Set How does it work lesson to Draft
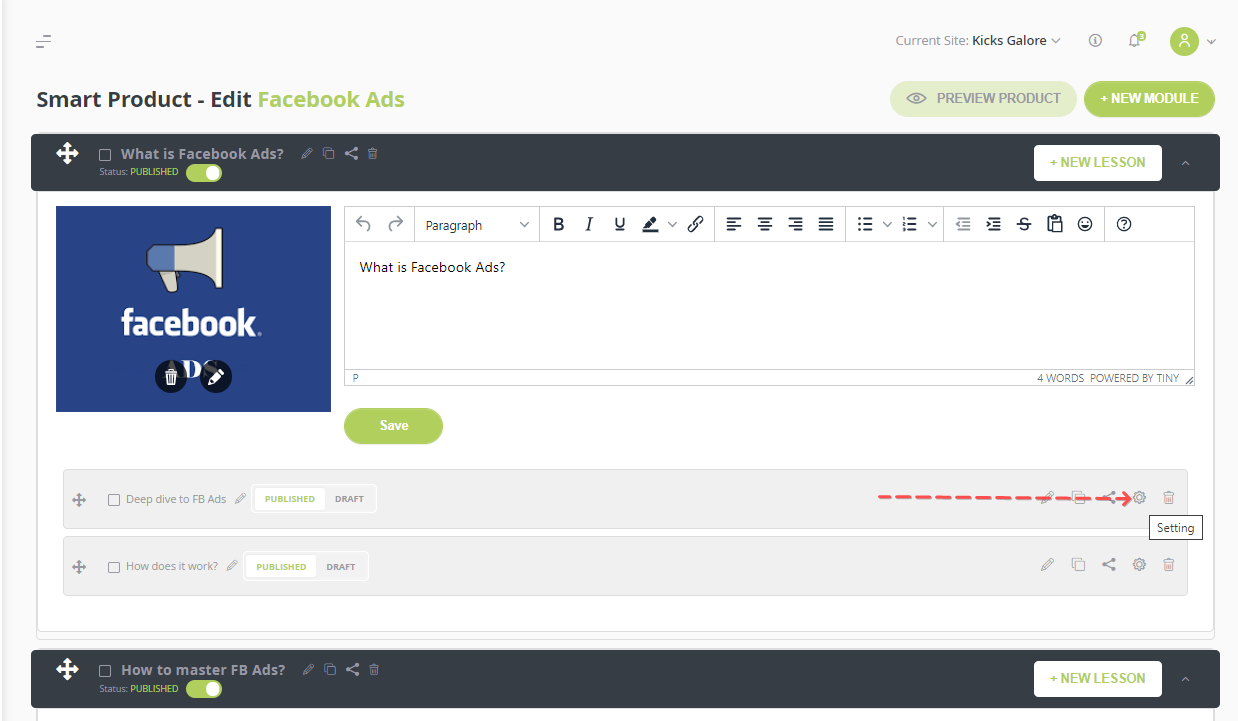This screenshot has height=721, width=1238. [341, 567]
